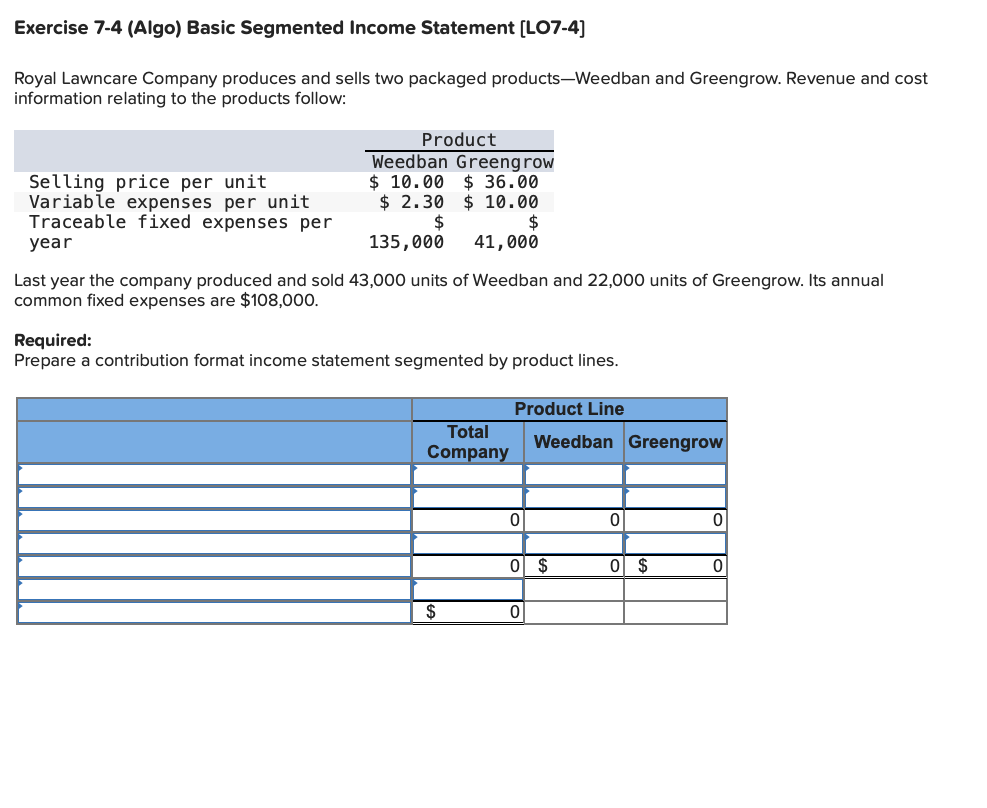987x808 pixels.
Task: Open the fifth row label dropdown in answer table
Action: point(215,566)
